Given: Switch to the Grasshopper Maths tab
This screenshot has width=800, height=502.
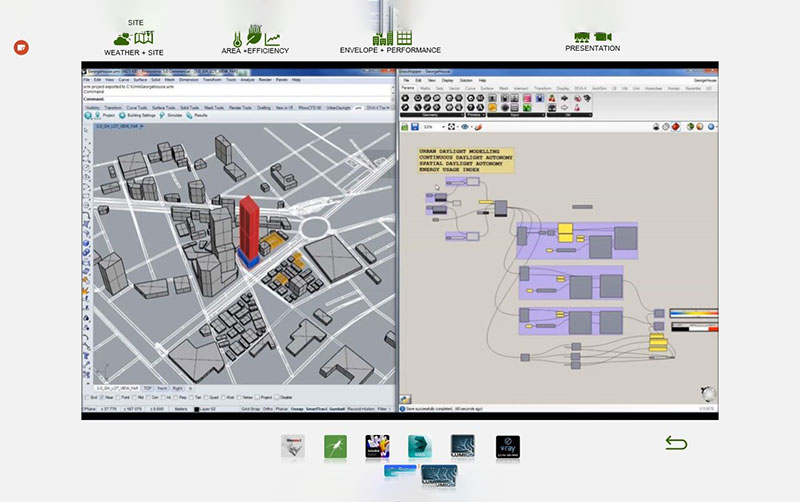Looking at the screenshot, I should coord(427,88).
